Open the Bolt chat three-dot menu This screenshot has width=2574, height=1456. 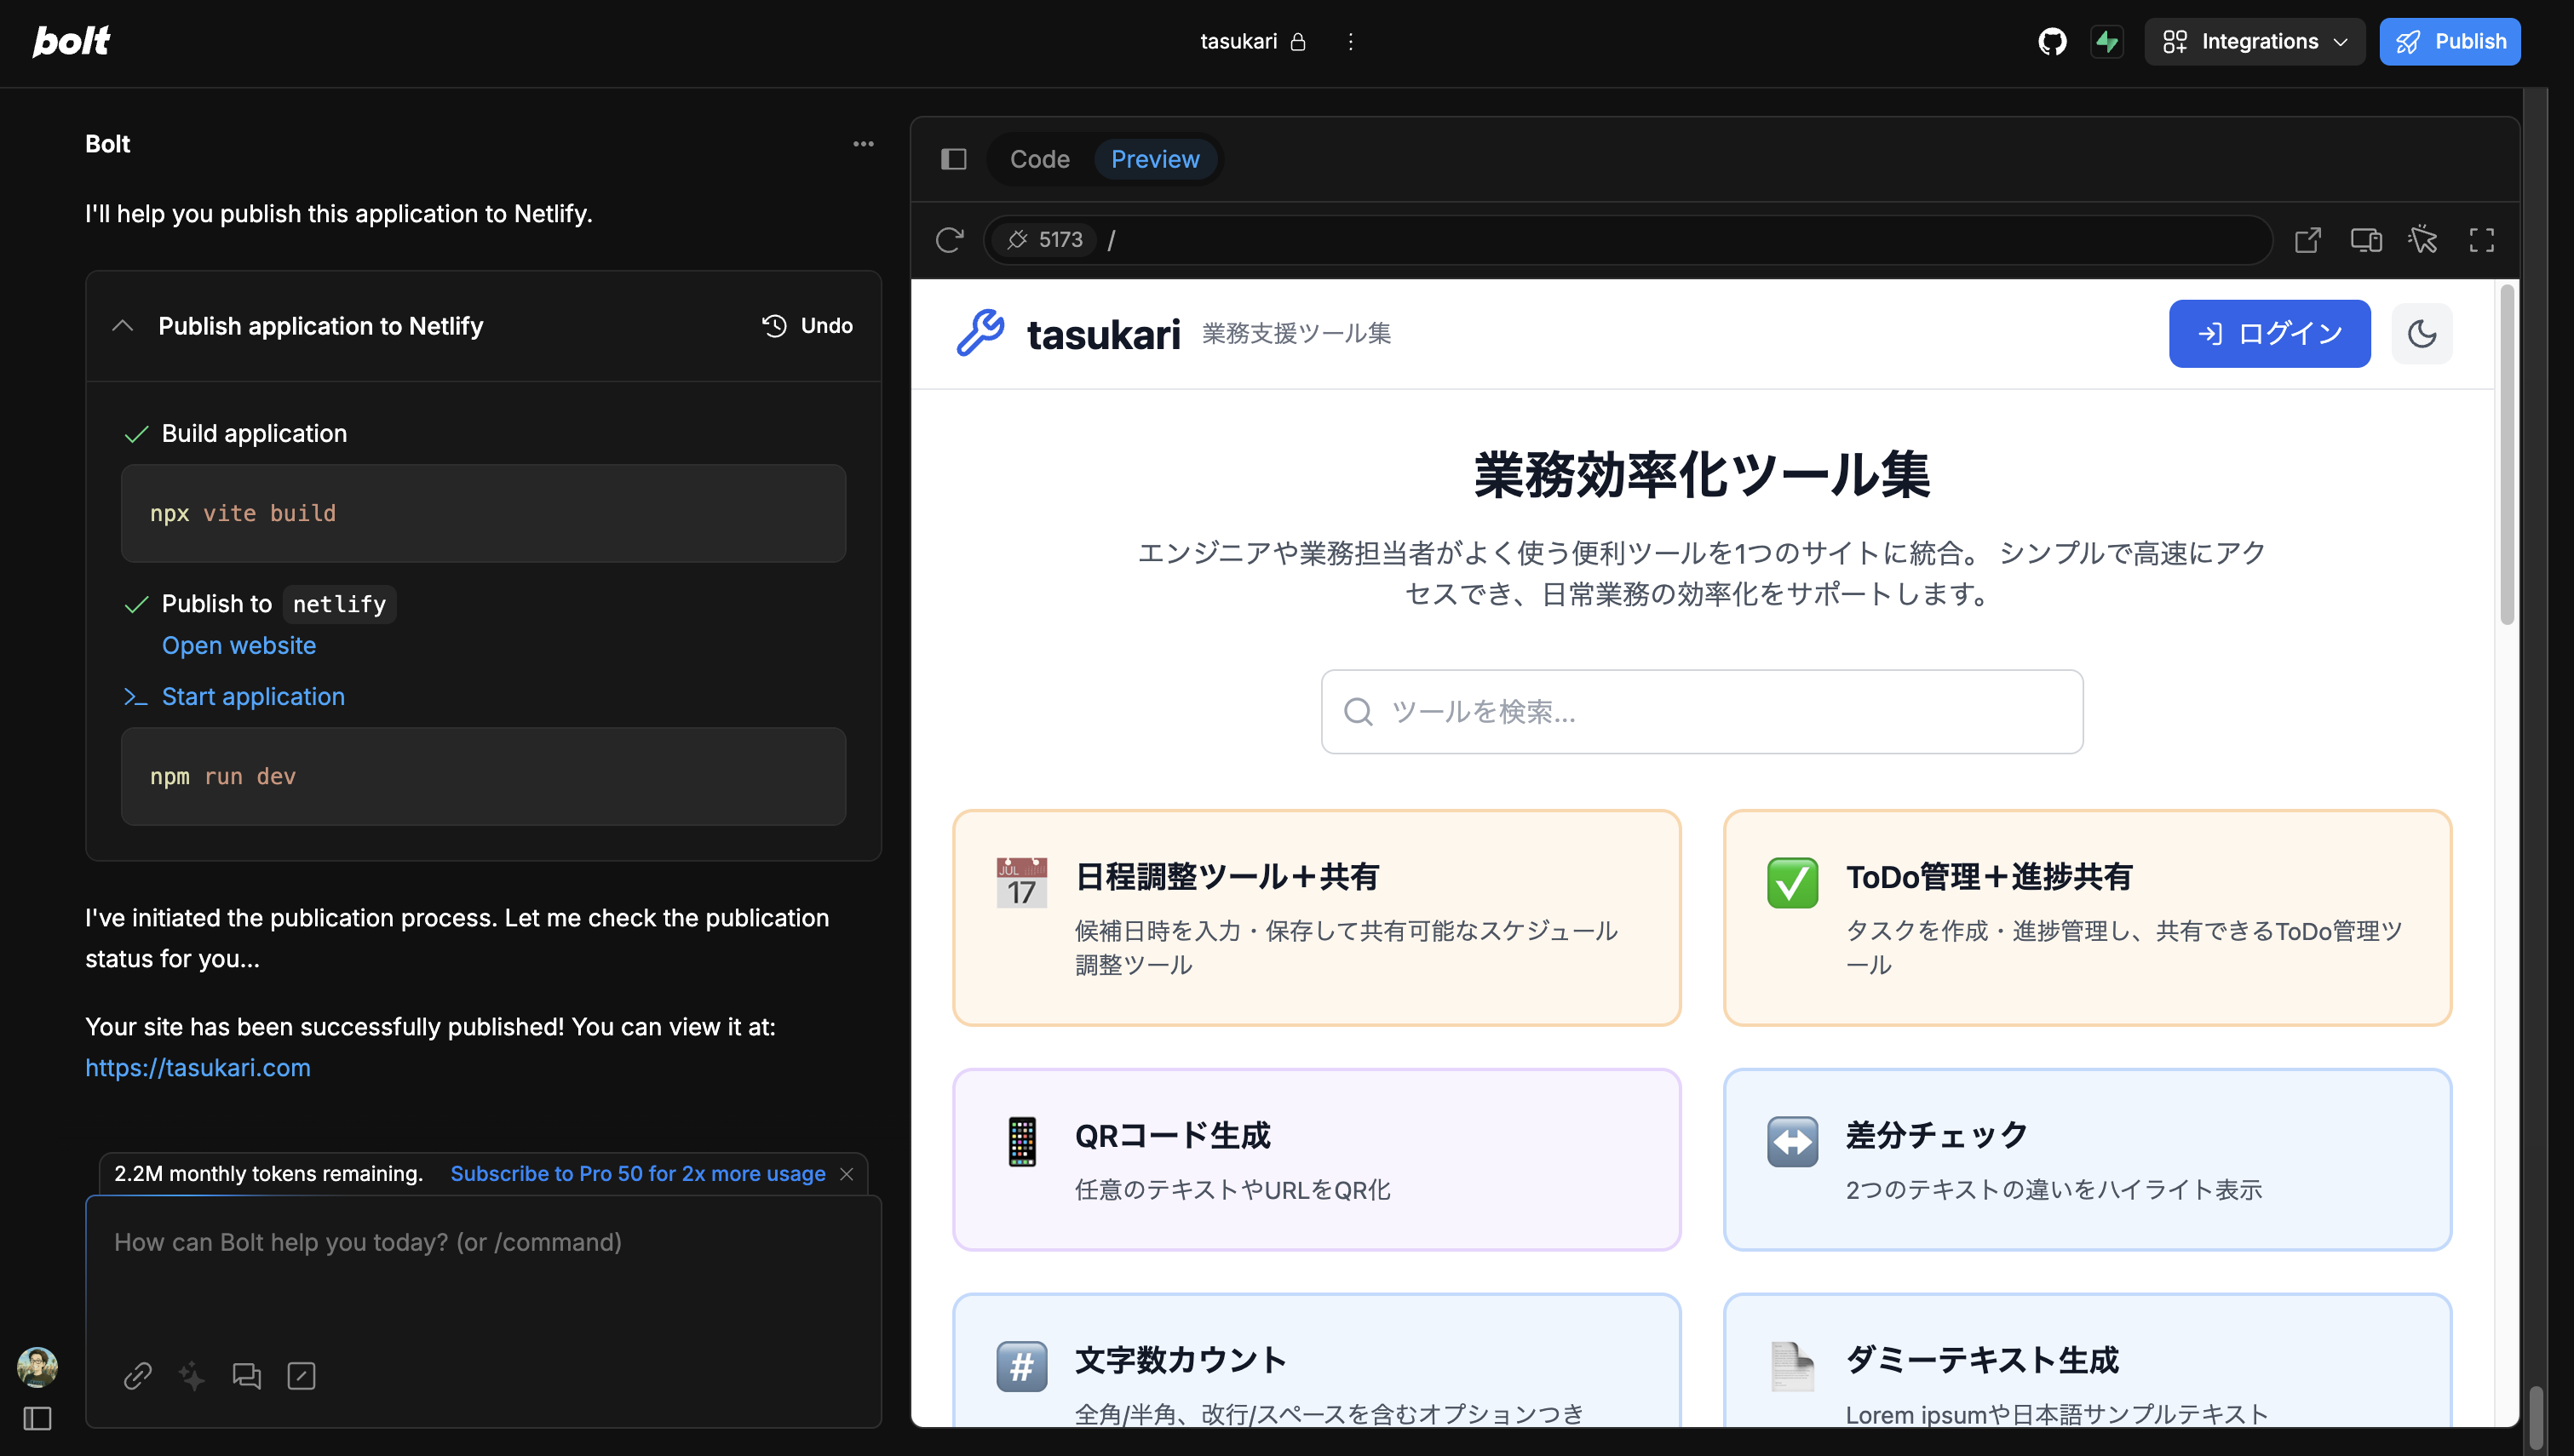tap(863, 144)
